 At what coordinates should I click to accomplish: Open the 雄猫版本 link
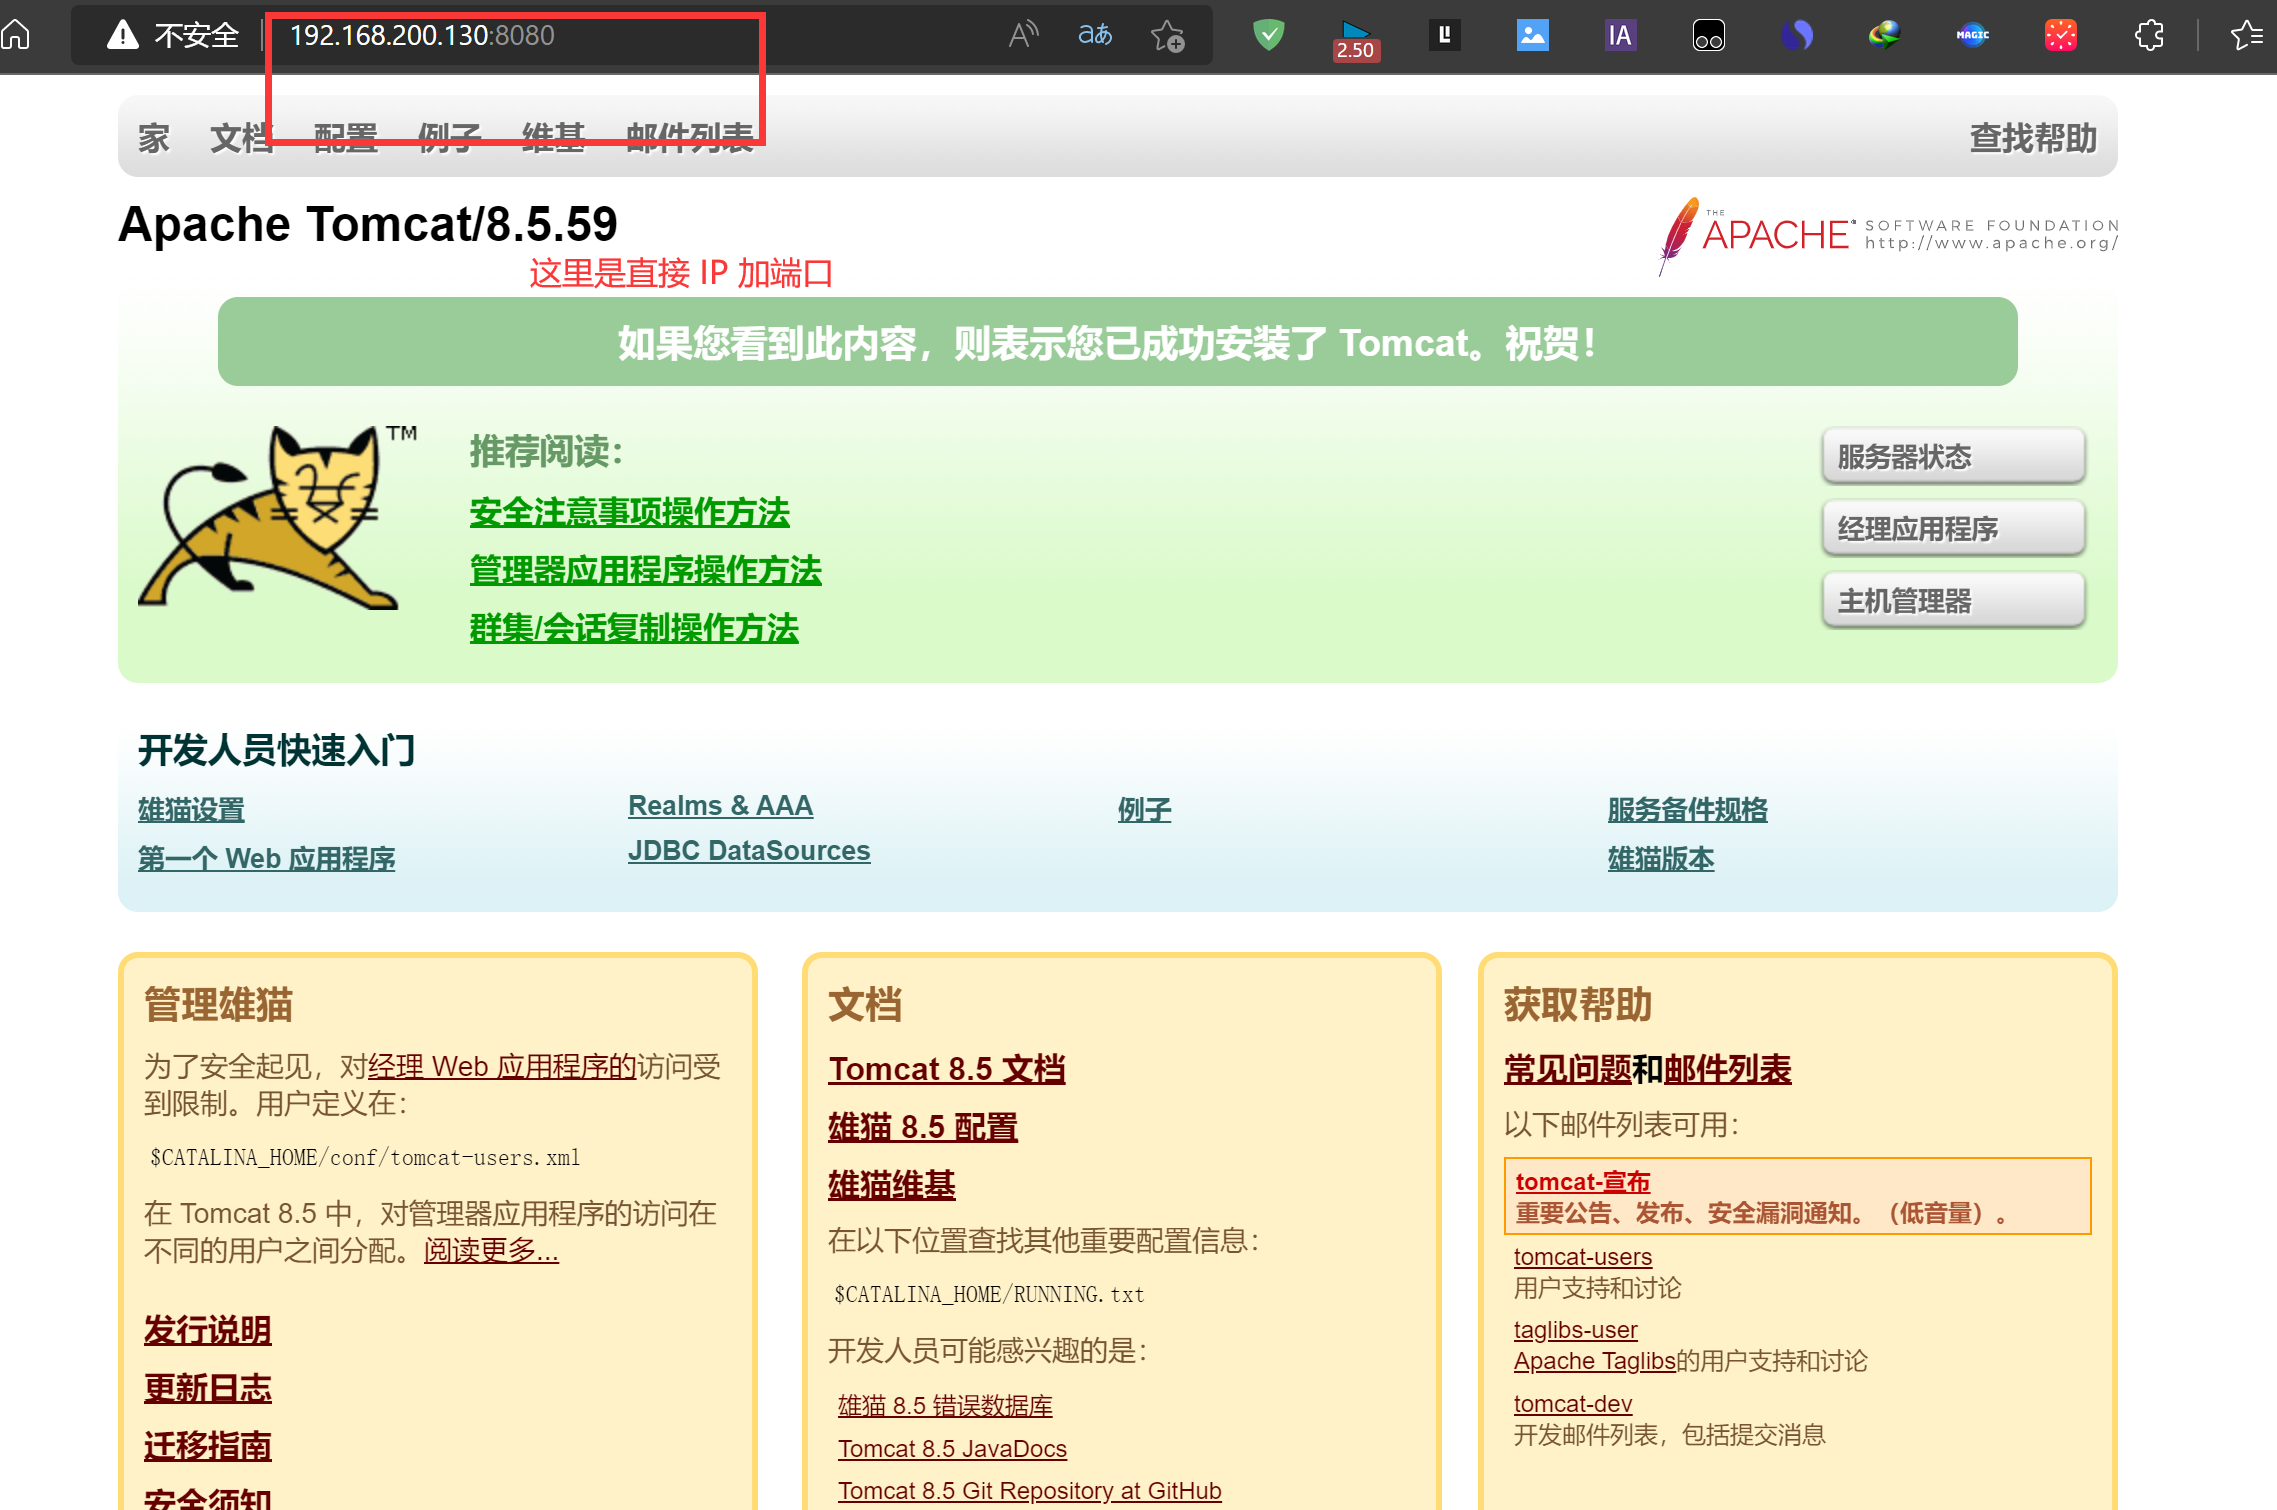[1661, 858]
